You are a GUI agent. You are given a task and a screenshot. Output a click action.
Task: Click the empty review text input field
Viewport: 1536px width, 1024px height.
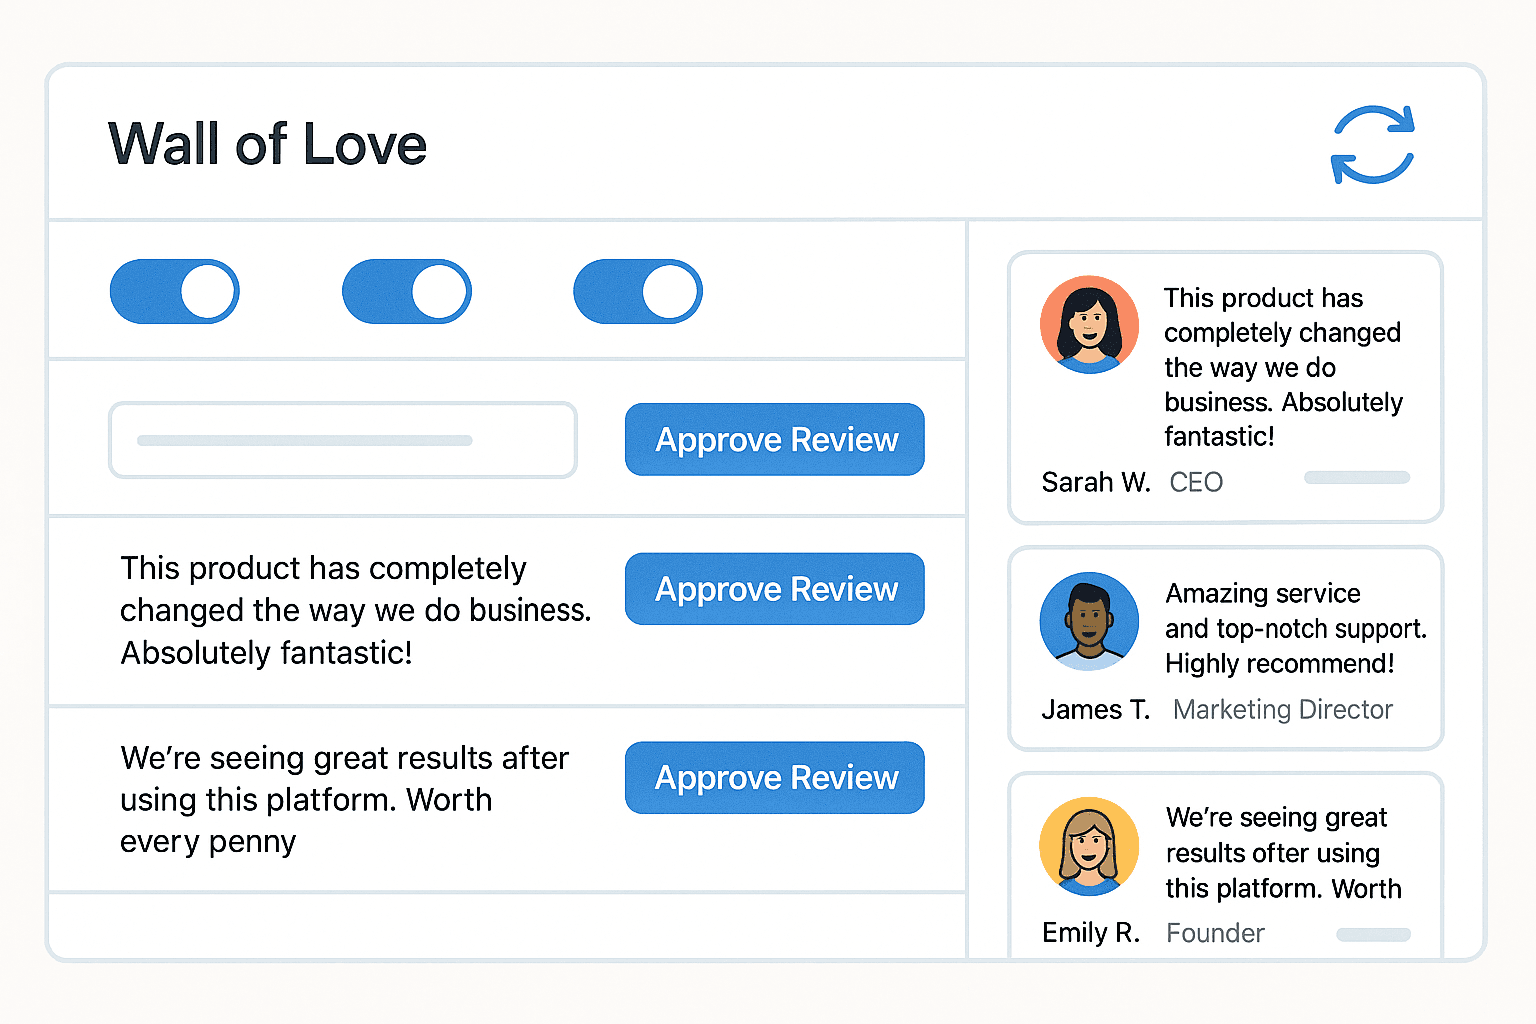click(342, 439)
